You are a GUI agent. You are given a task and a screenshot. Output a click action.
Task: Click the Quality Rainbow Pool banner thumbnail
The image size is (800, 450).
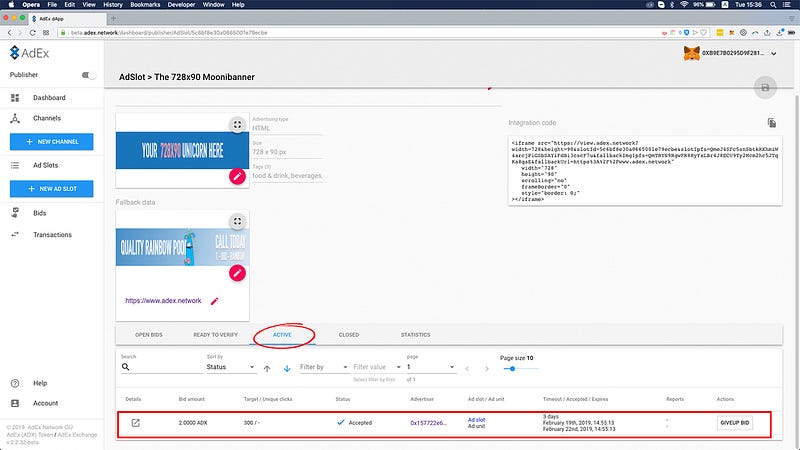click(182, 247)
